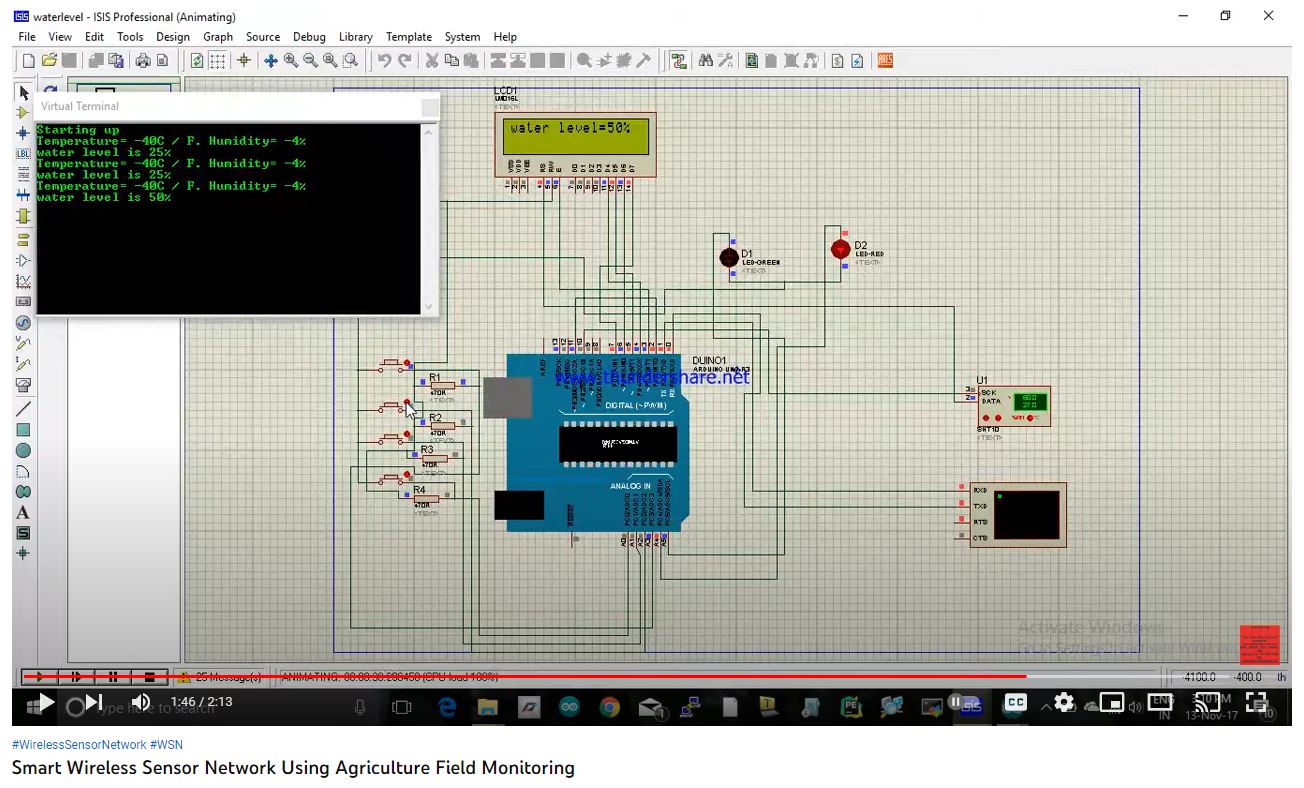The width and height of the screenshot is (1304, 788).
Task: Select the Subcircuit tool
Action: 23,217
